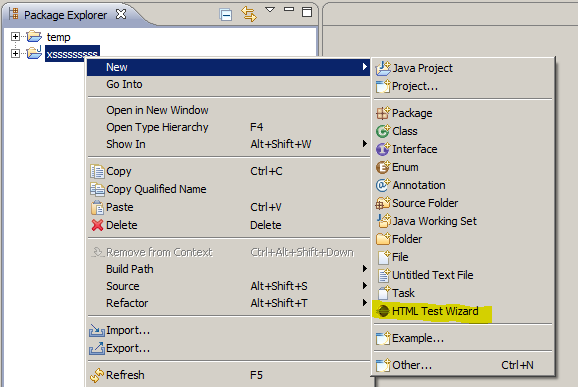Click the HTML Test Wizard globe icon
This screenshot has height=387, width=578.
[x=383, y=311]
